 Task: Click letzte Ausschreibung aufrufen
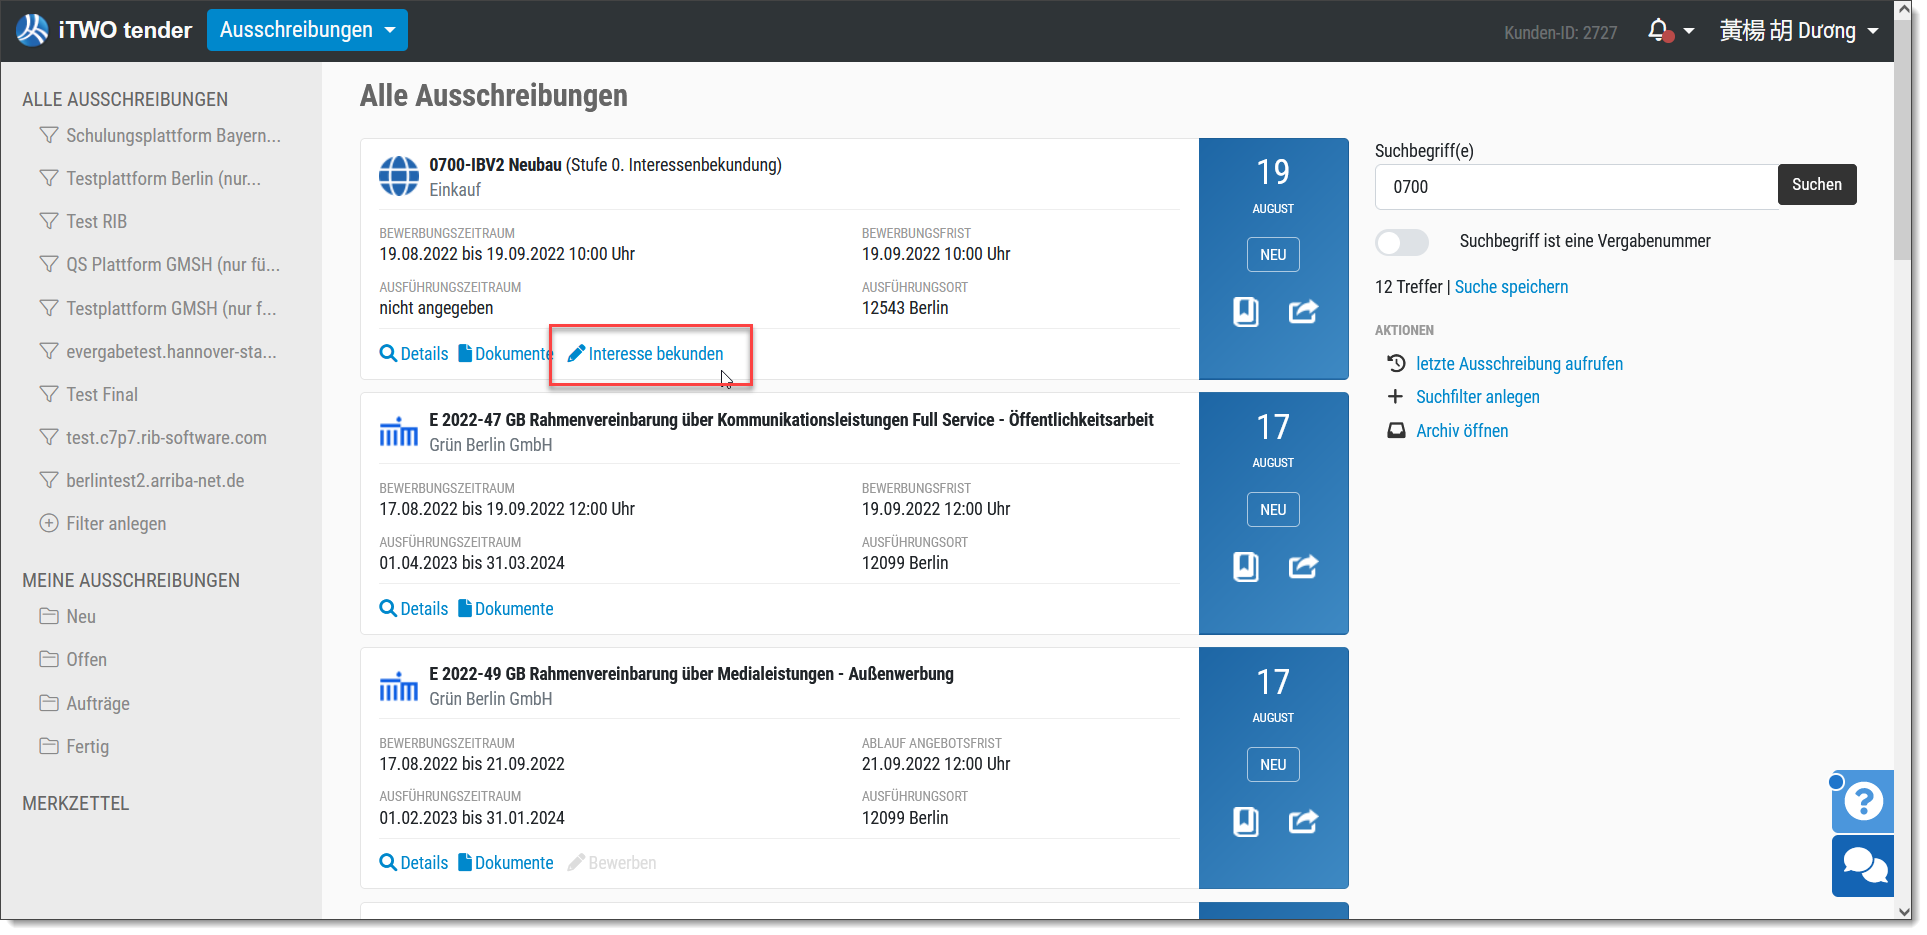coord(1519,364)
